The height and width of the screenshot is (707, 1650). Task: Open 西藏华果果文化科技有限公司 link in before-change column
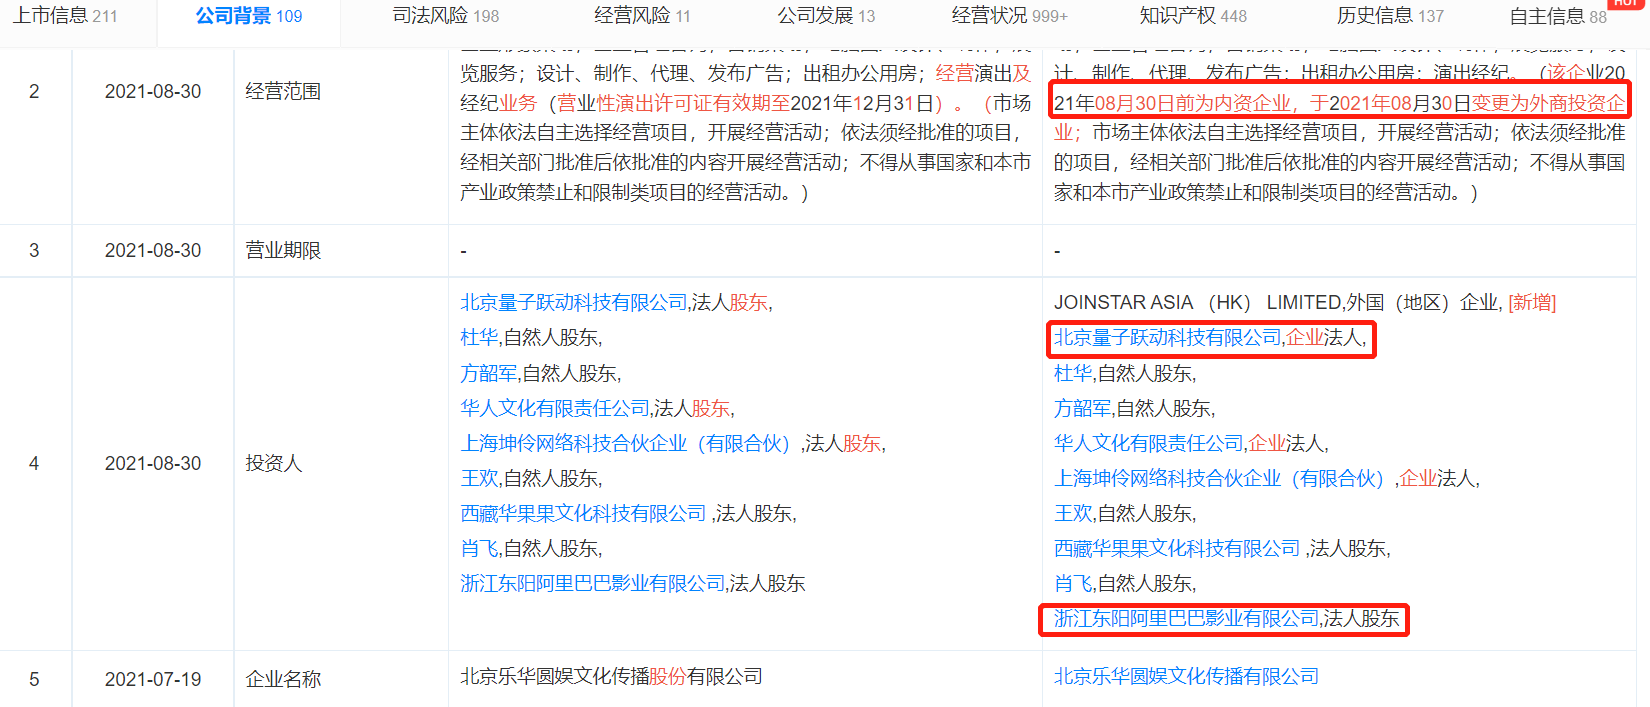click(x=583, y=513)
